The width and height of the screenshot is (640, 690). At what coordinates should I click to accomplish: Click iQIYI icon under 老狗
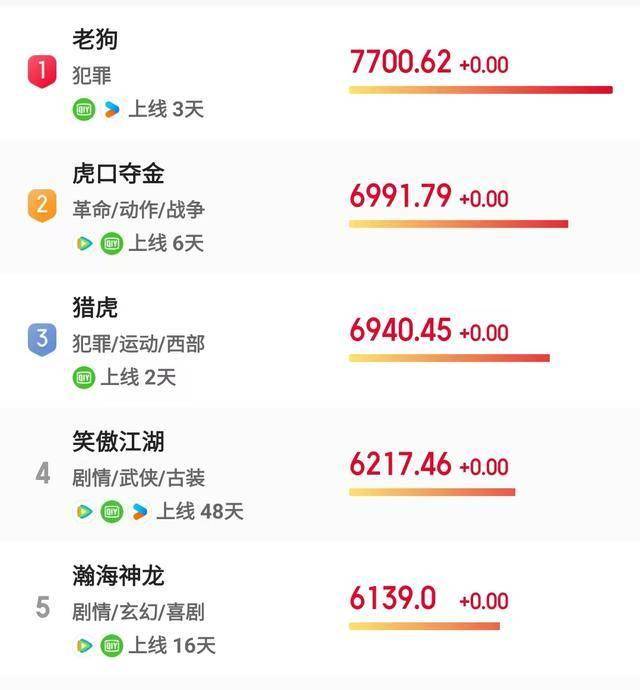tap(84, 109)
